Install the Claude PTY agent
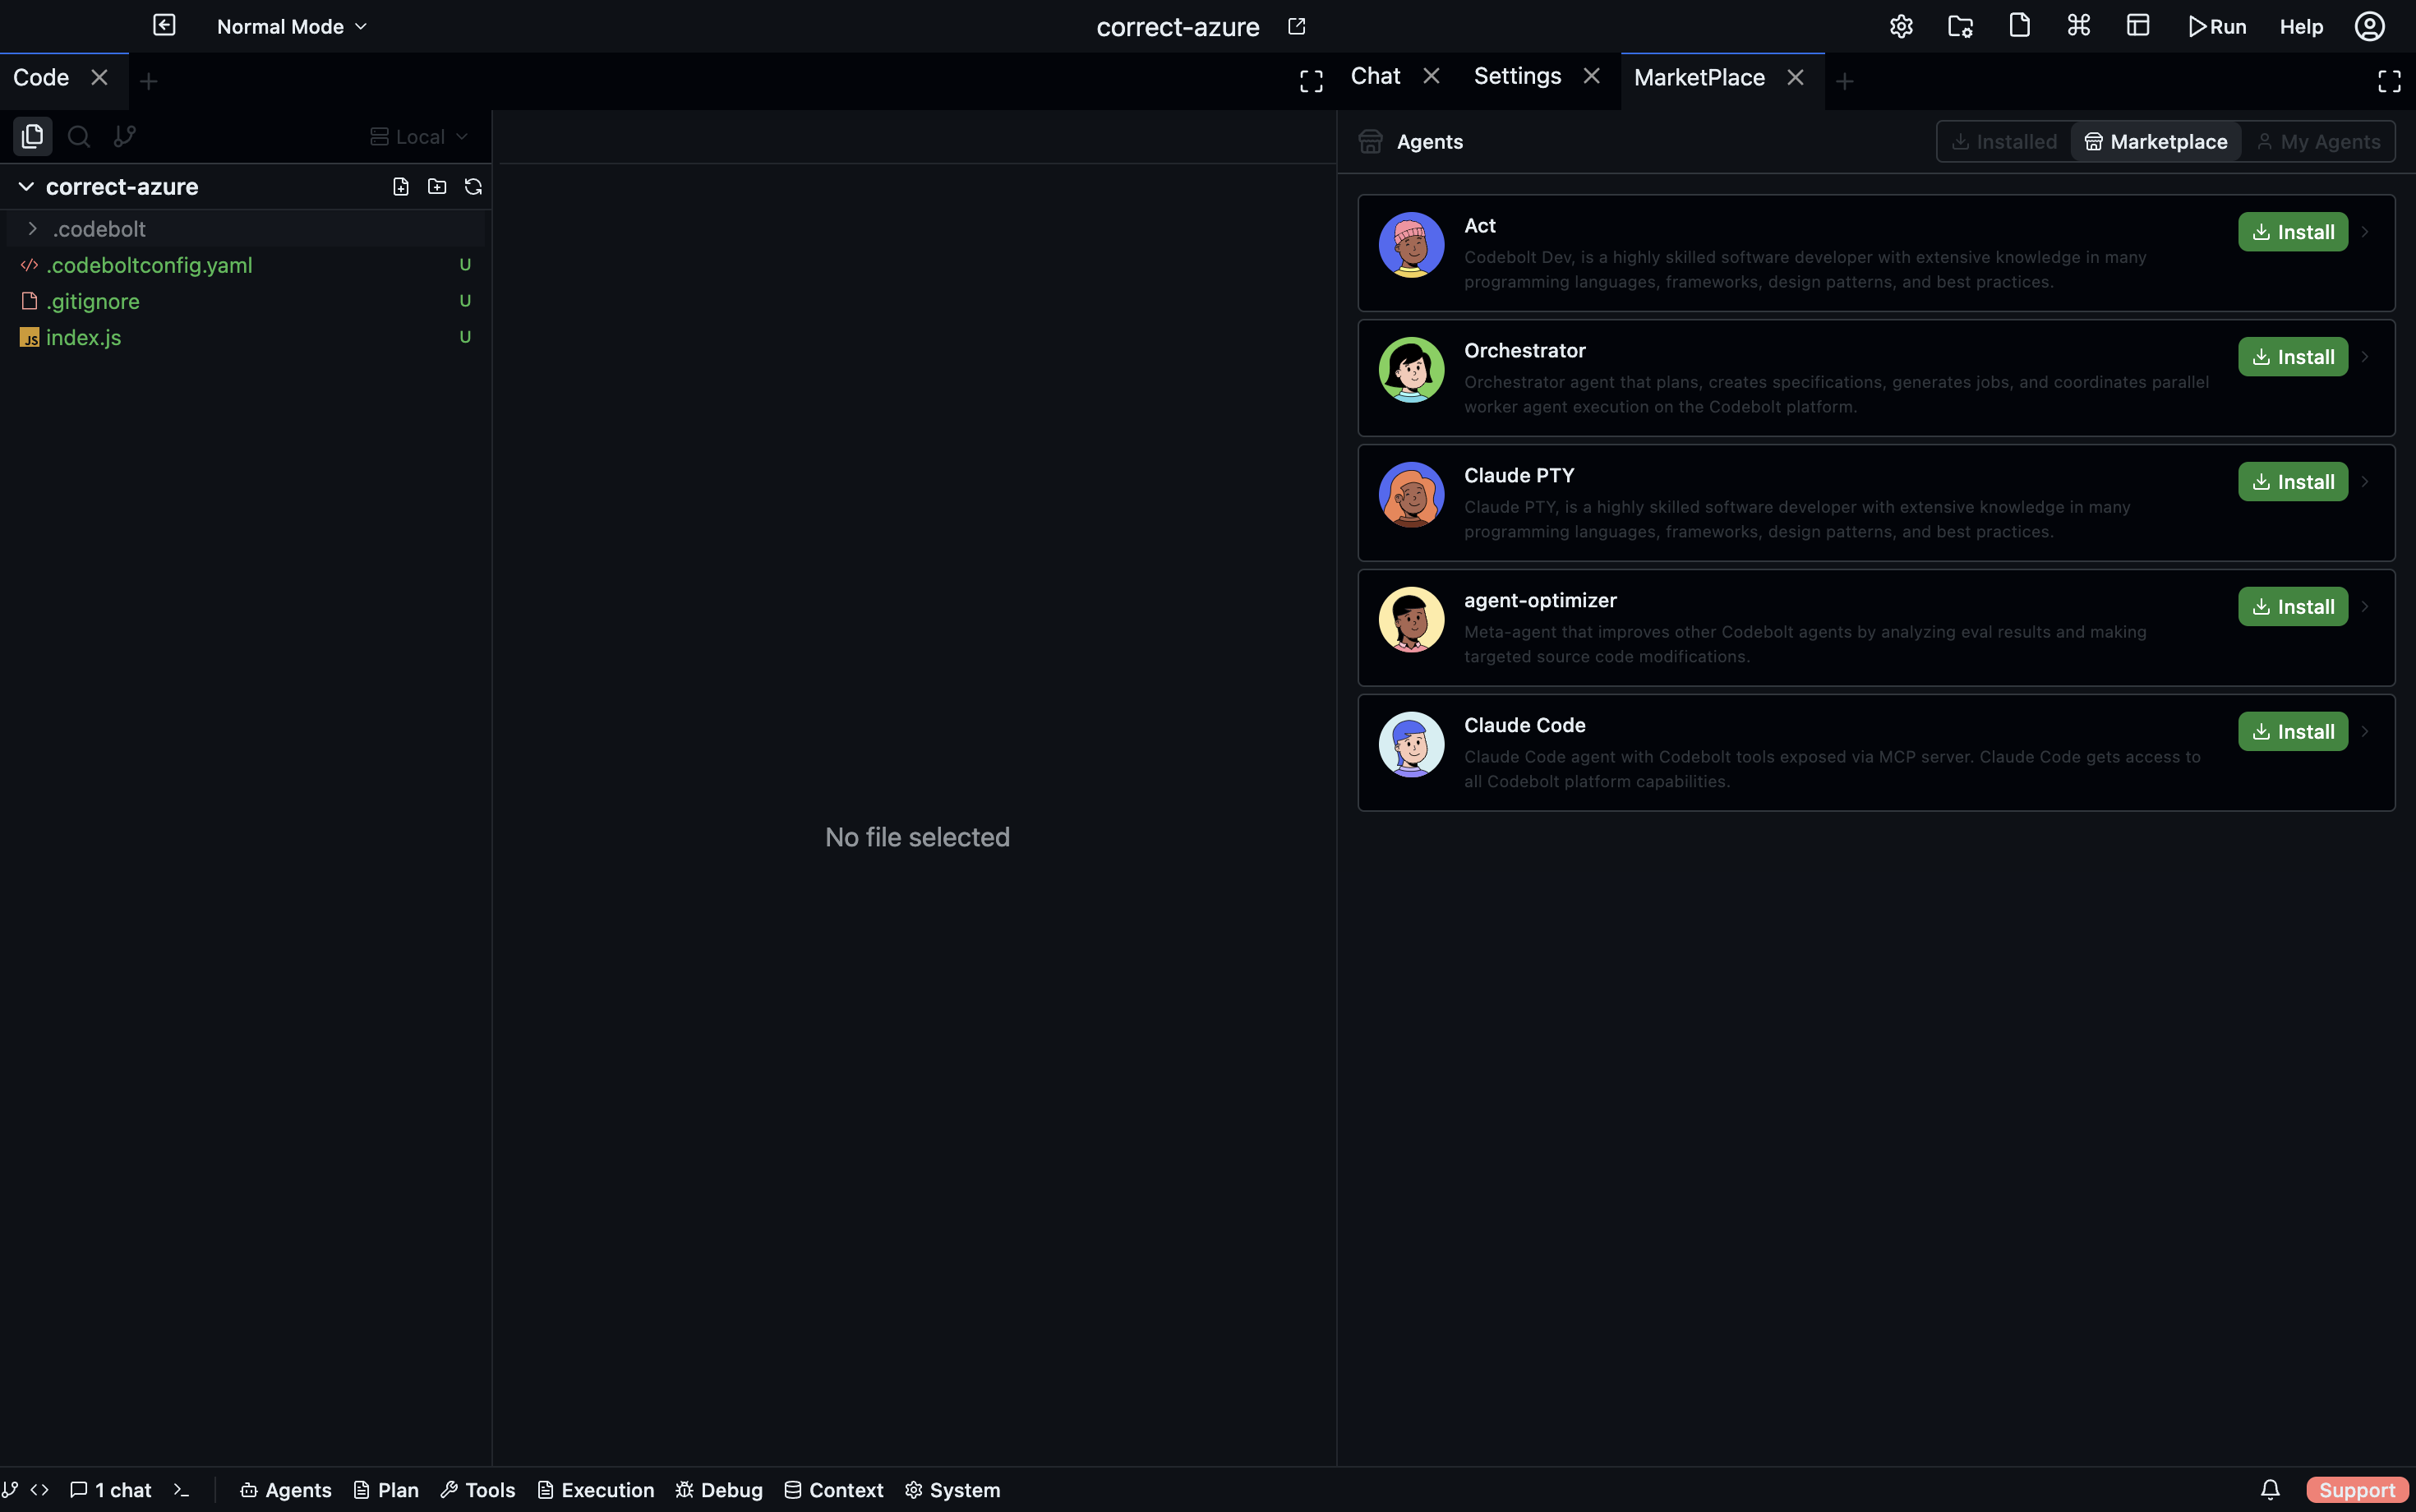 tap(2292, 482)
